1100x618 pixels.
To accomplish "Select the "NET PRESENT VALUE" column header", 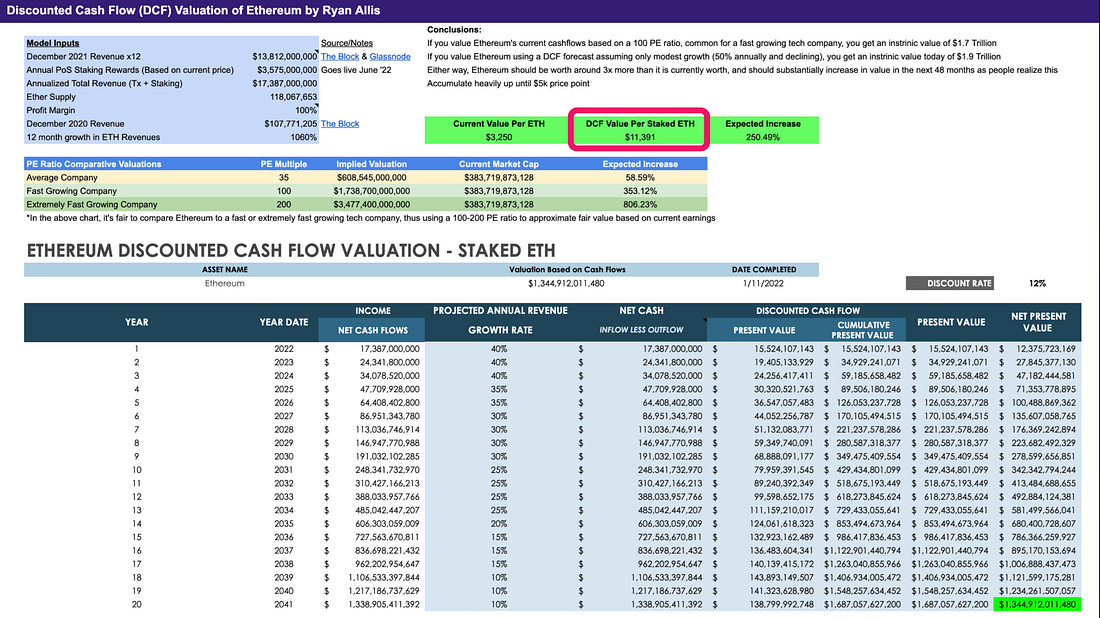I will tap(1038, 323).
